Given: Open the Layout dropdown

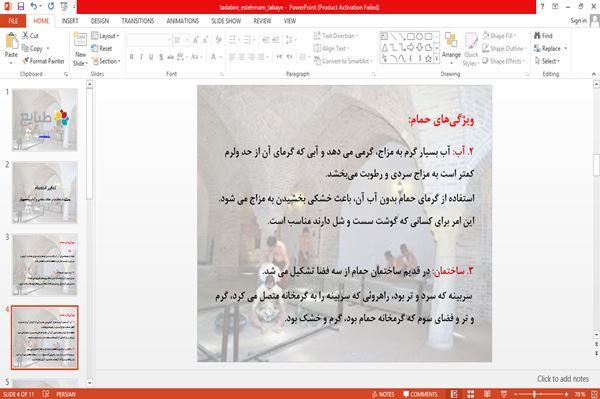Looking at the screenshot, I should pos(105,36).
